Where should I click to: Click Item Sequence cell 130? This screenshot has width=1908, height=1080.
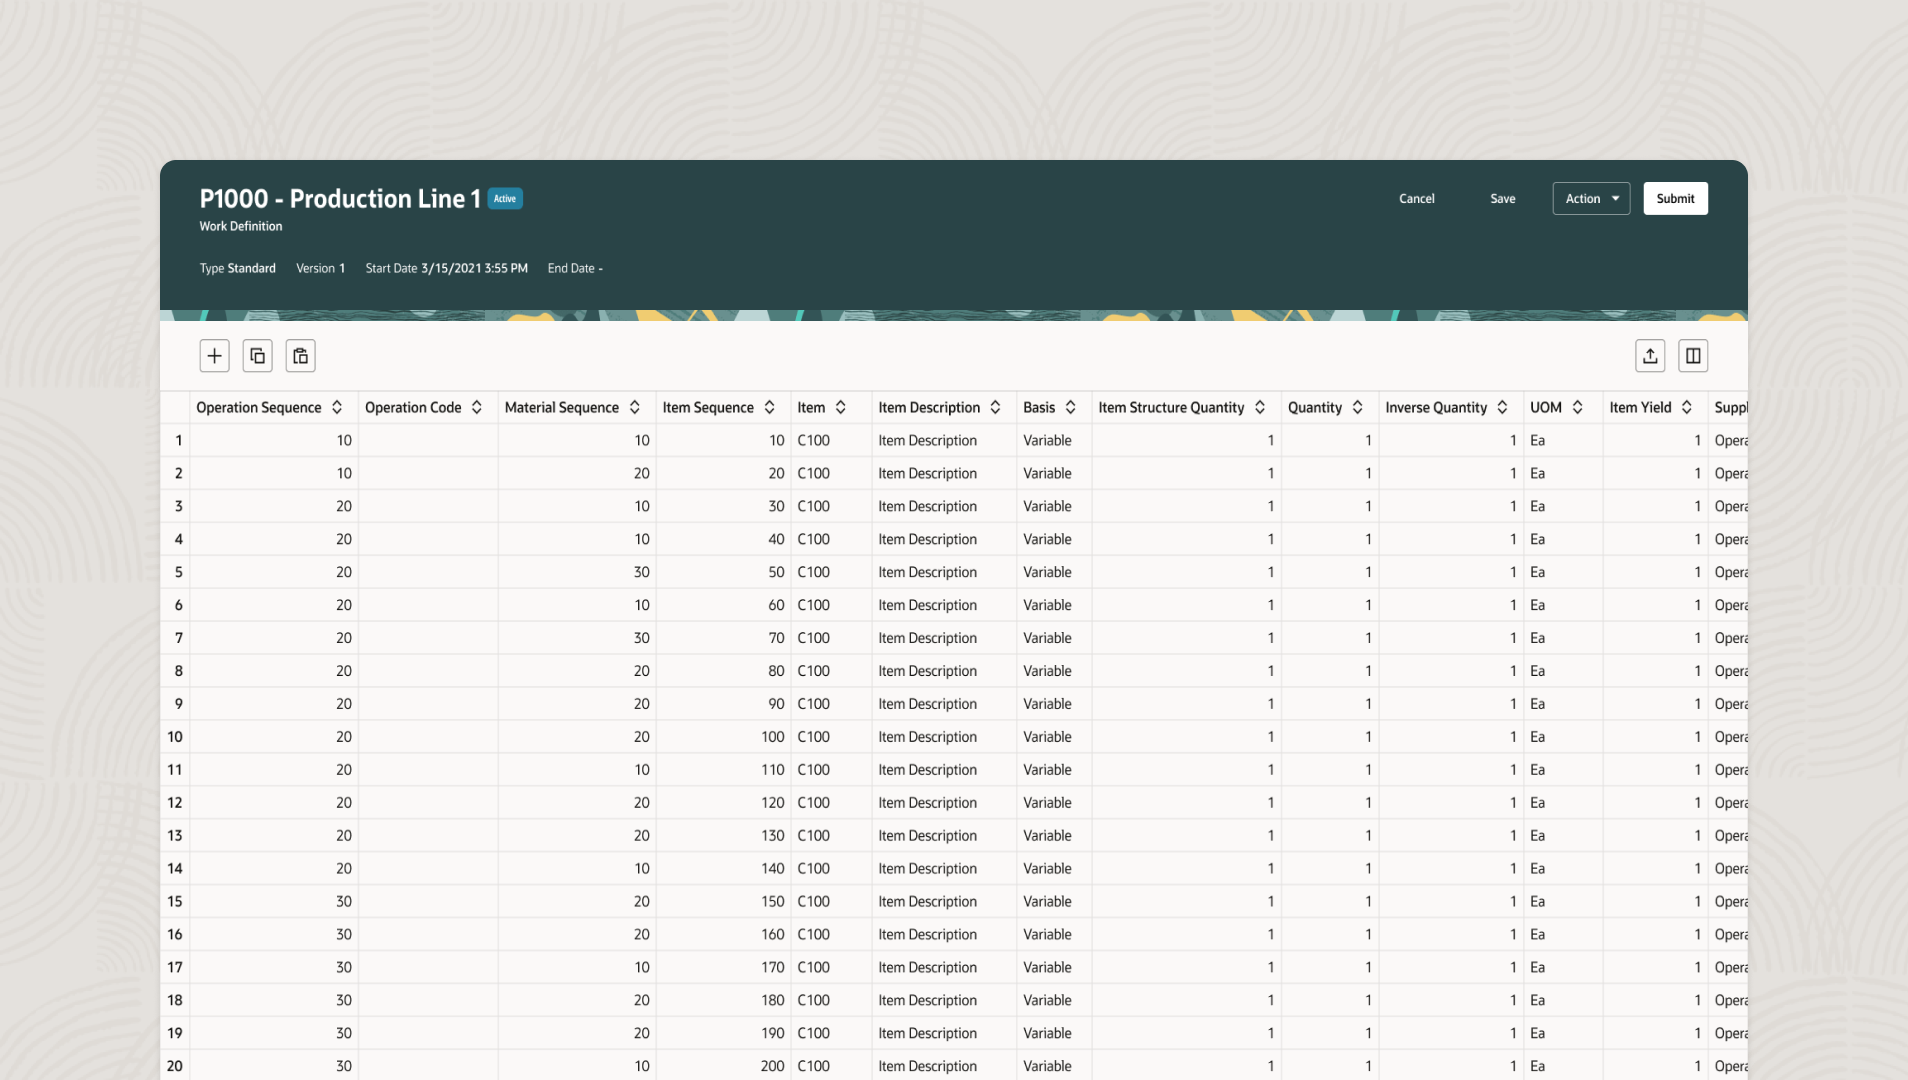(723, 836)
